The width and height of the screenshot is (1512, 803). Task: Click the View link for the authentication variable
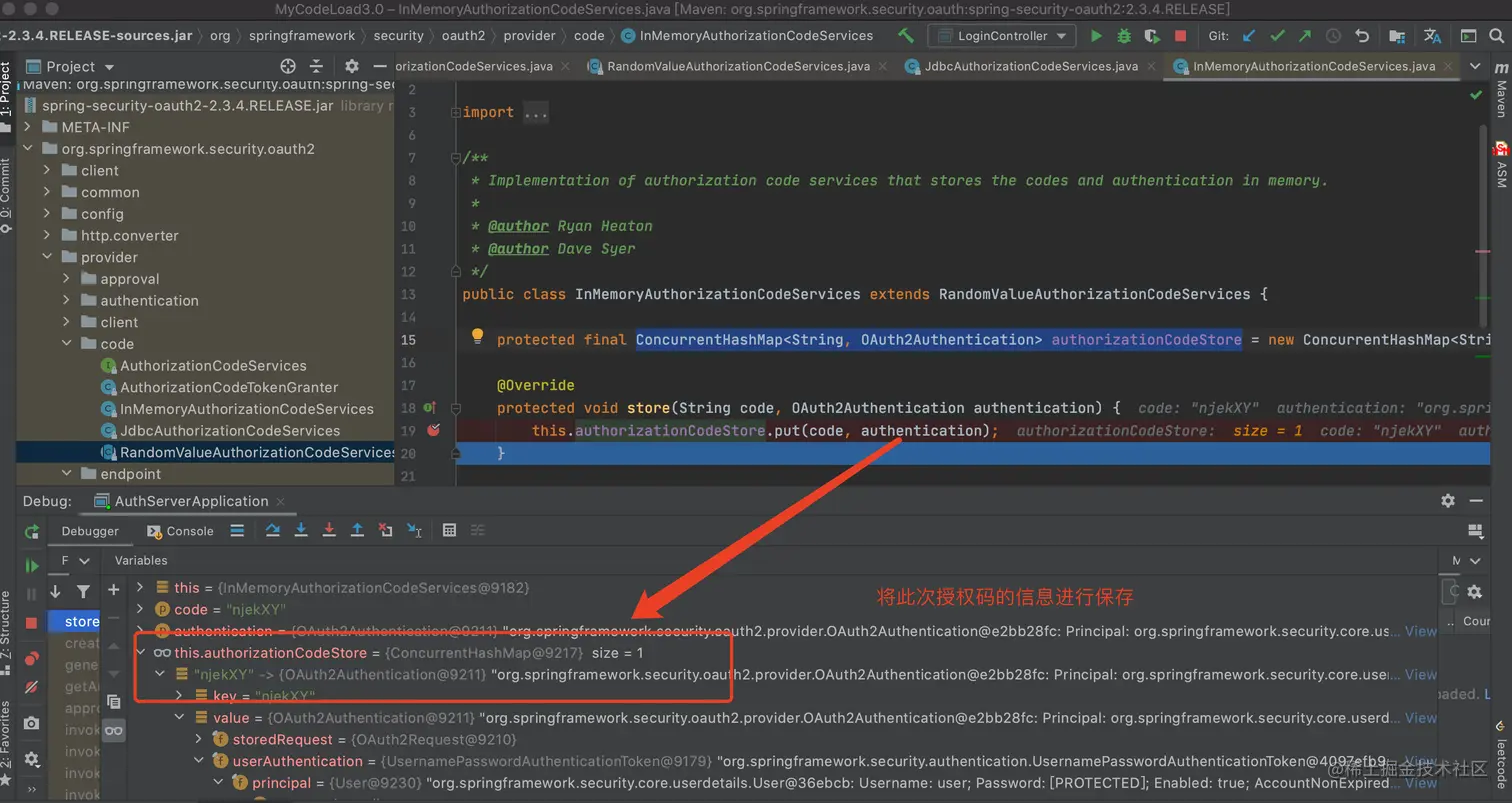tap(1420, 631)
